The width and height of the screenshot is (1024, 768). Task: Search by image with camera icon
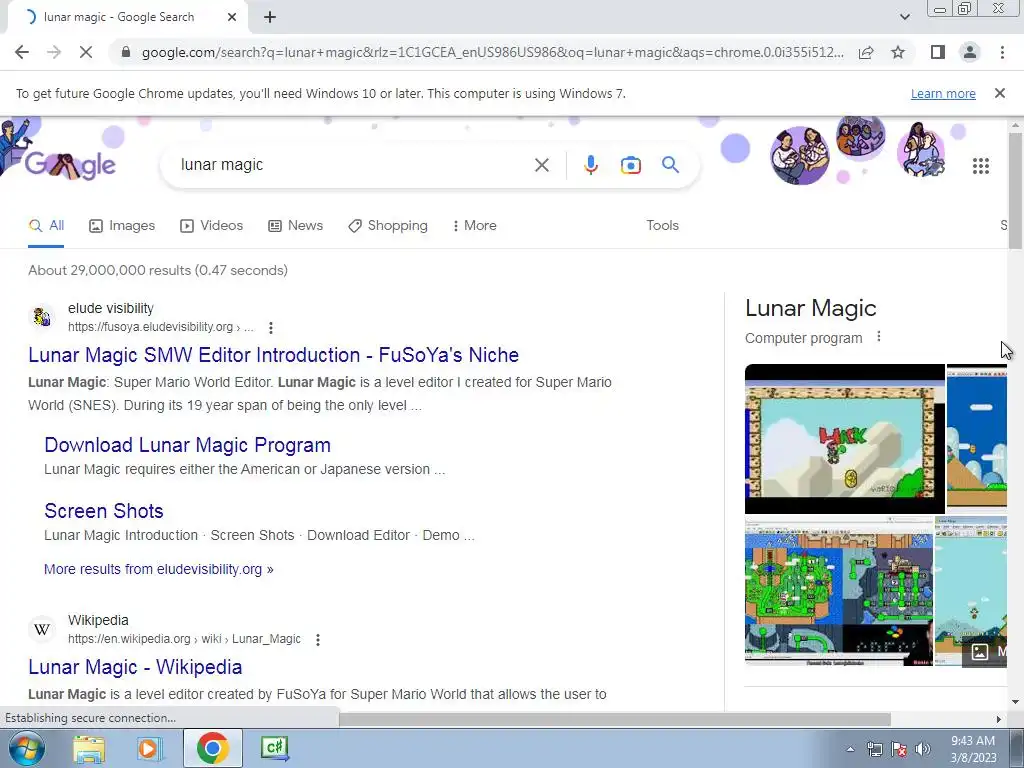[x=630, y=165]
